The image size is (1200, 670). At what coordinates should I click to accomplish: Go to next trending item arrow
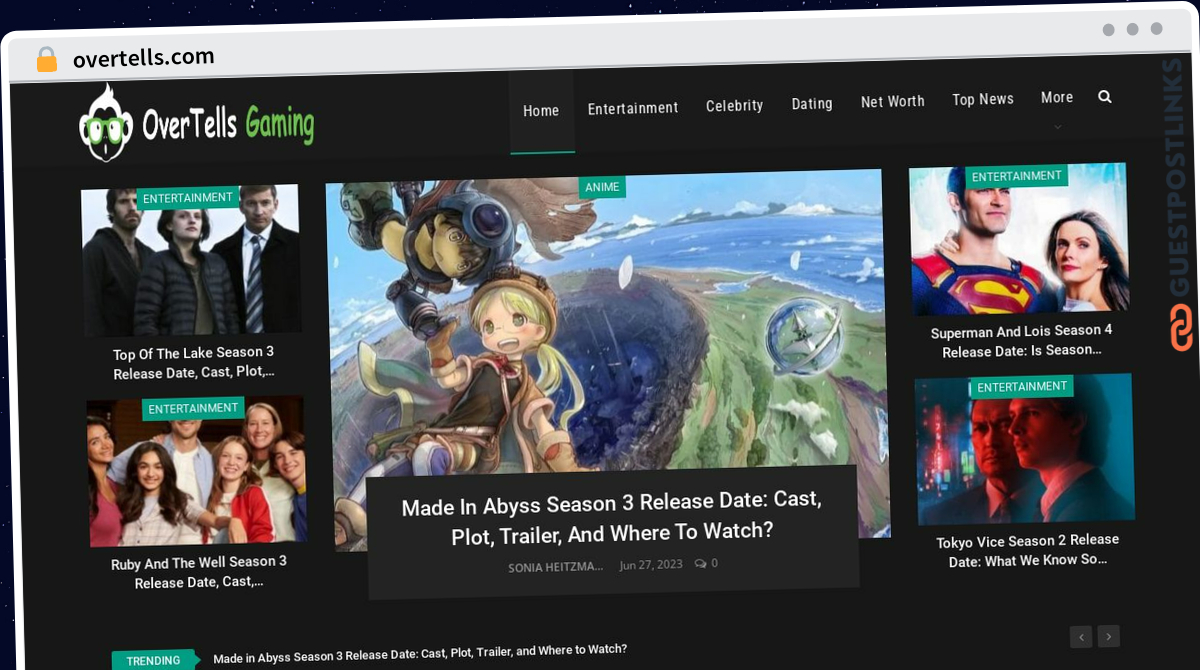(x=1108, y=636)
